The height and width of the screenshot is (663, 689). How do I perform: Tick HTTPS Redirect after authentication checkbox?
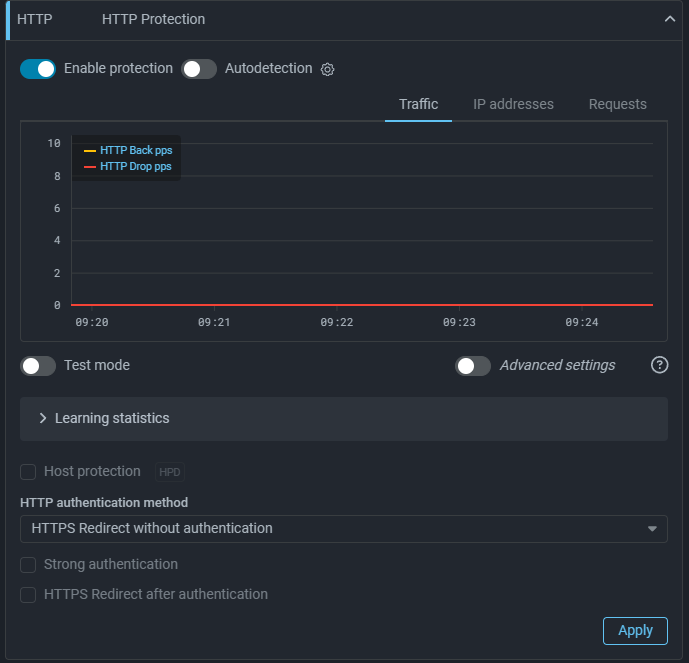[x=28, y=595]
